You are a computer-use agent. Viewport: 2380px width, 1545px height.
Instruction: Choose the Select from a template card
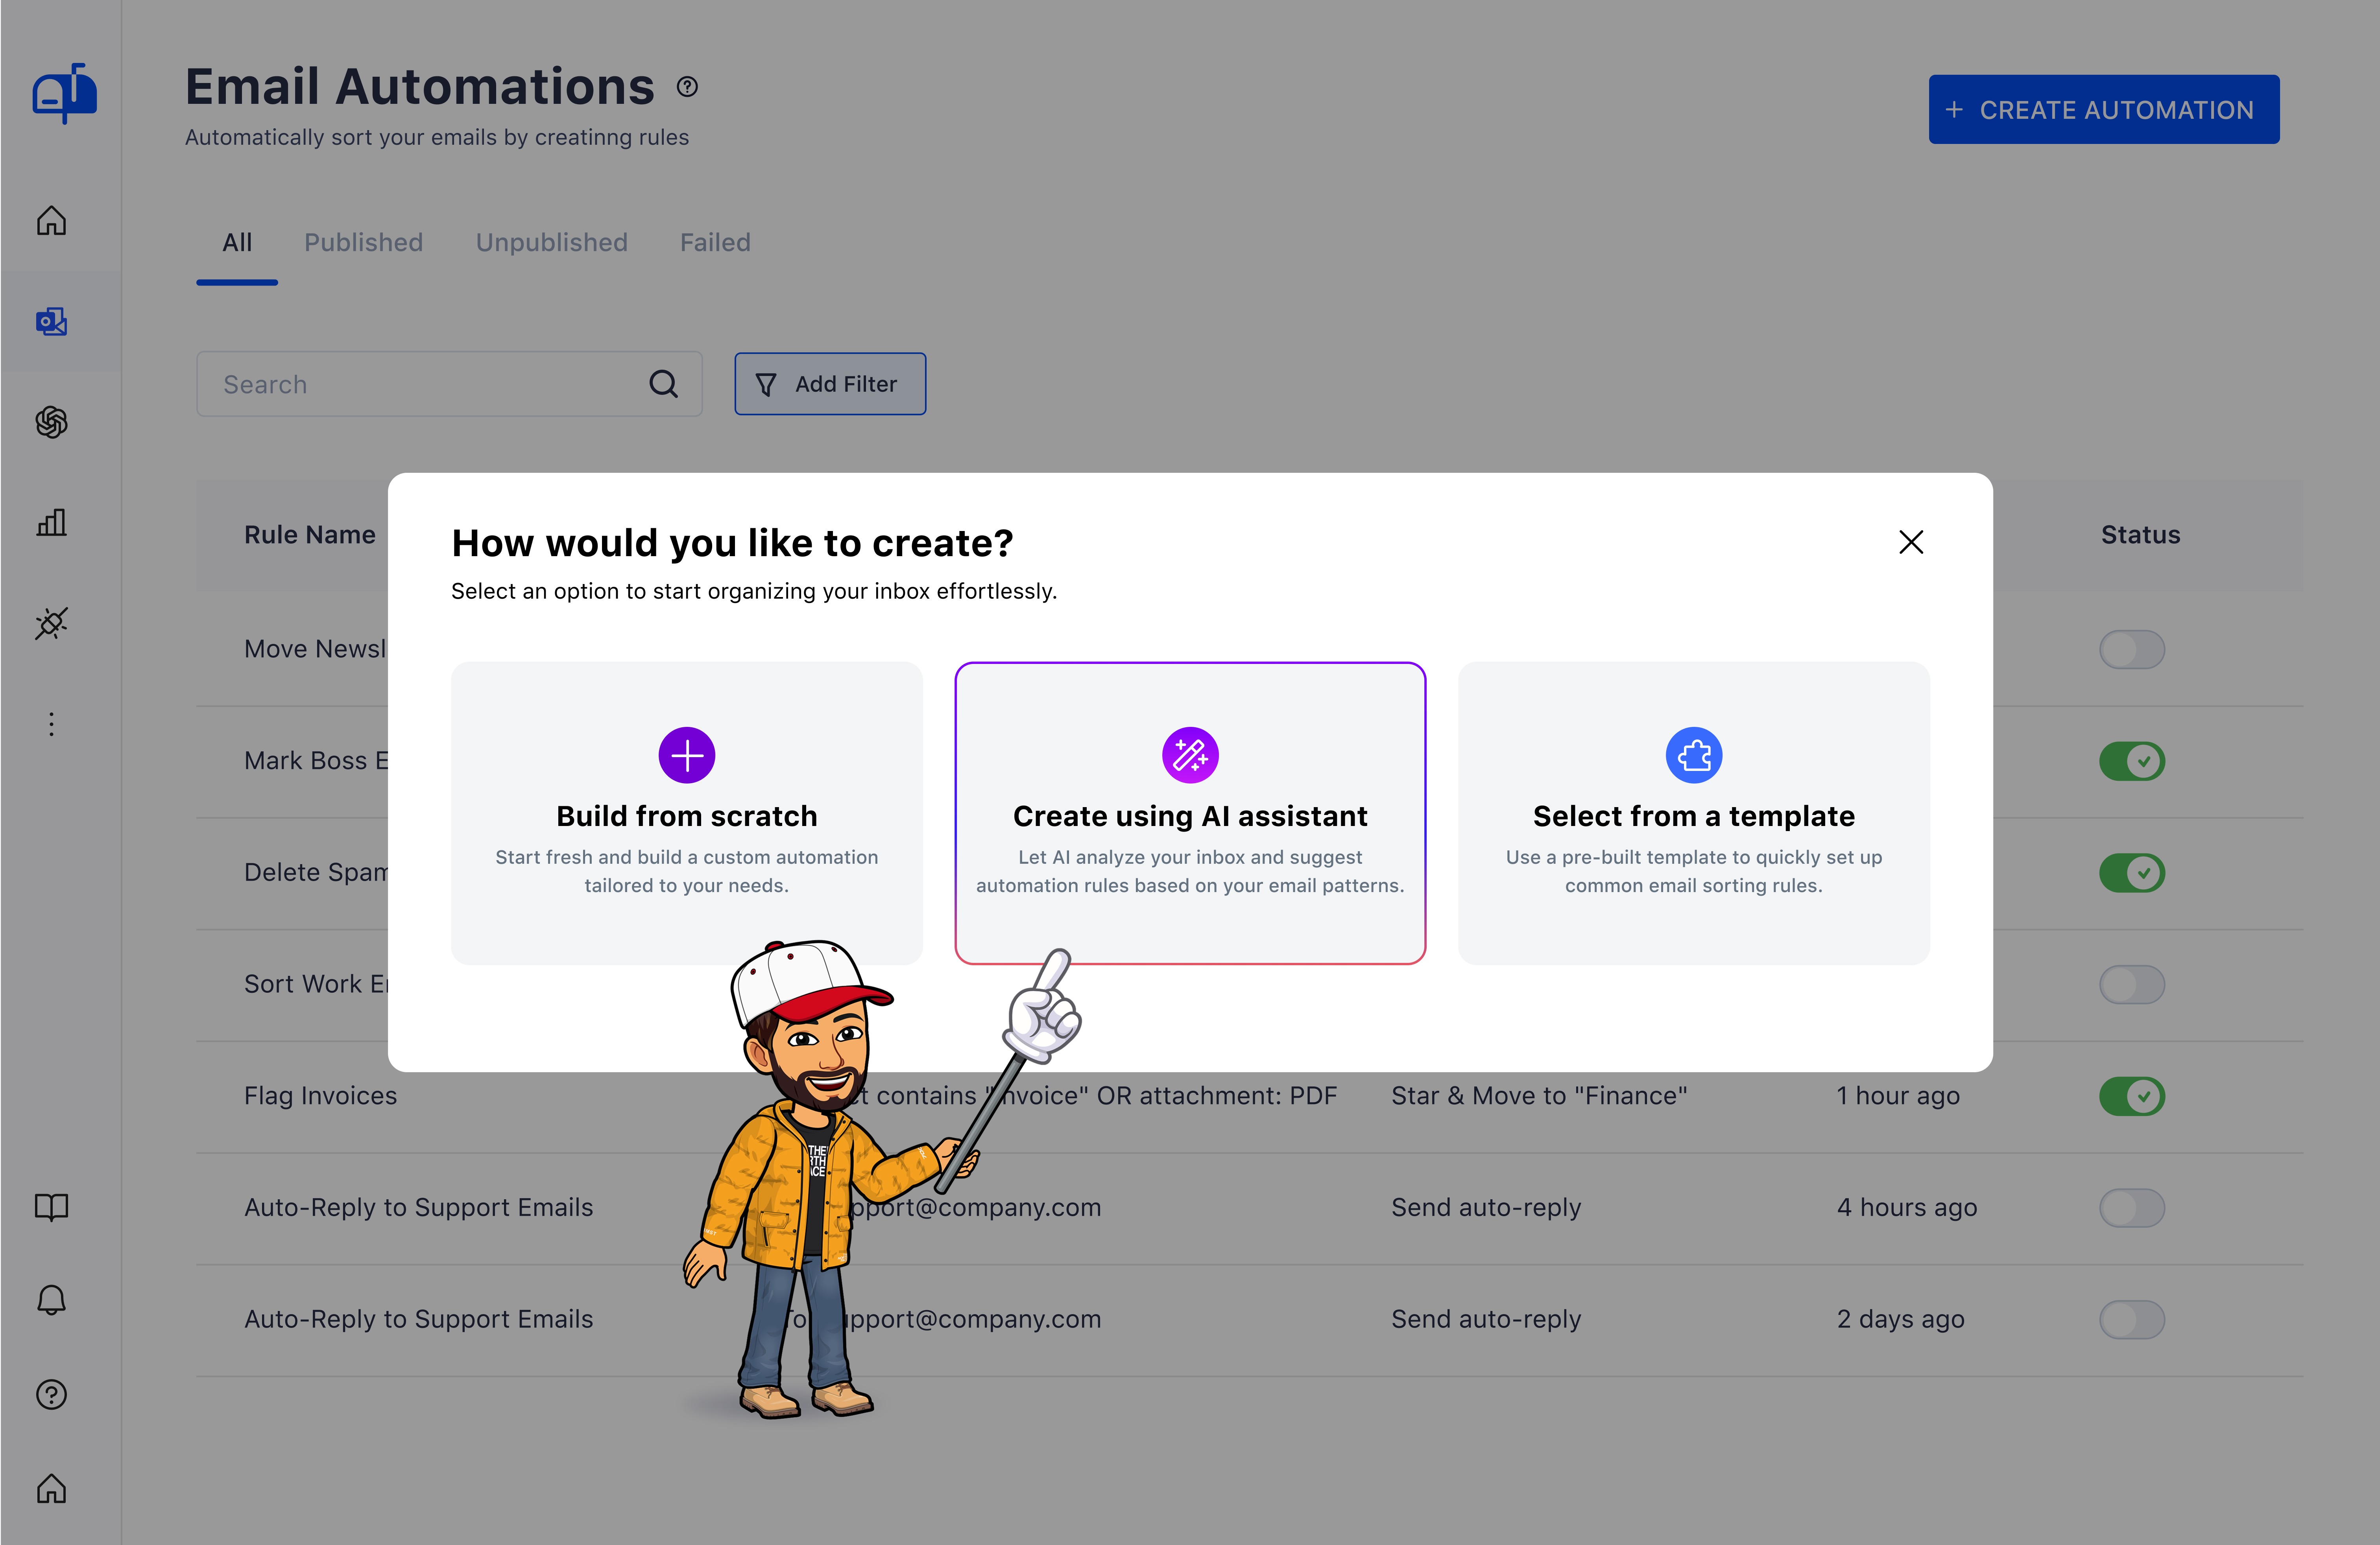click(x=1694, y=813)
